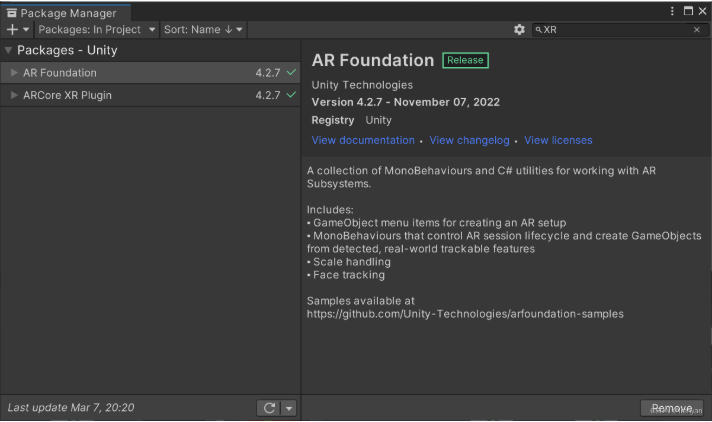Click the refresh package list icon
Screen dimensions: 712x422
point(269,408)
